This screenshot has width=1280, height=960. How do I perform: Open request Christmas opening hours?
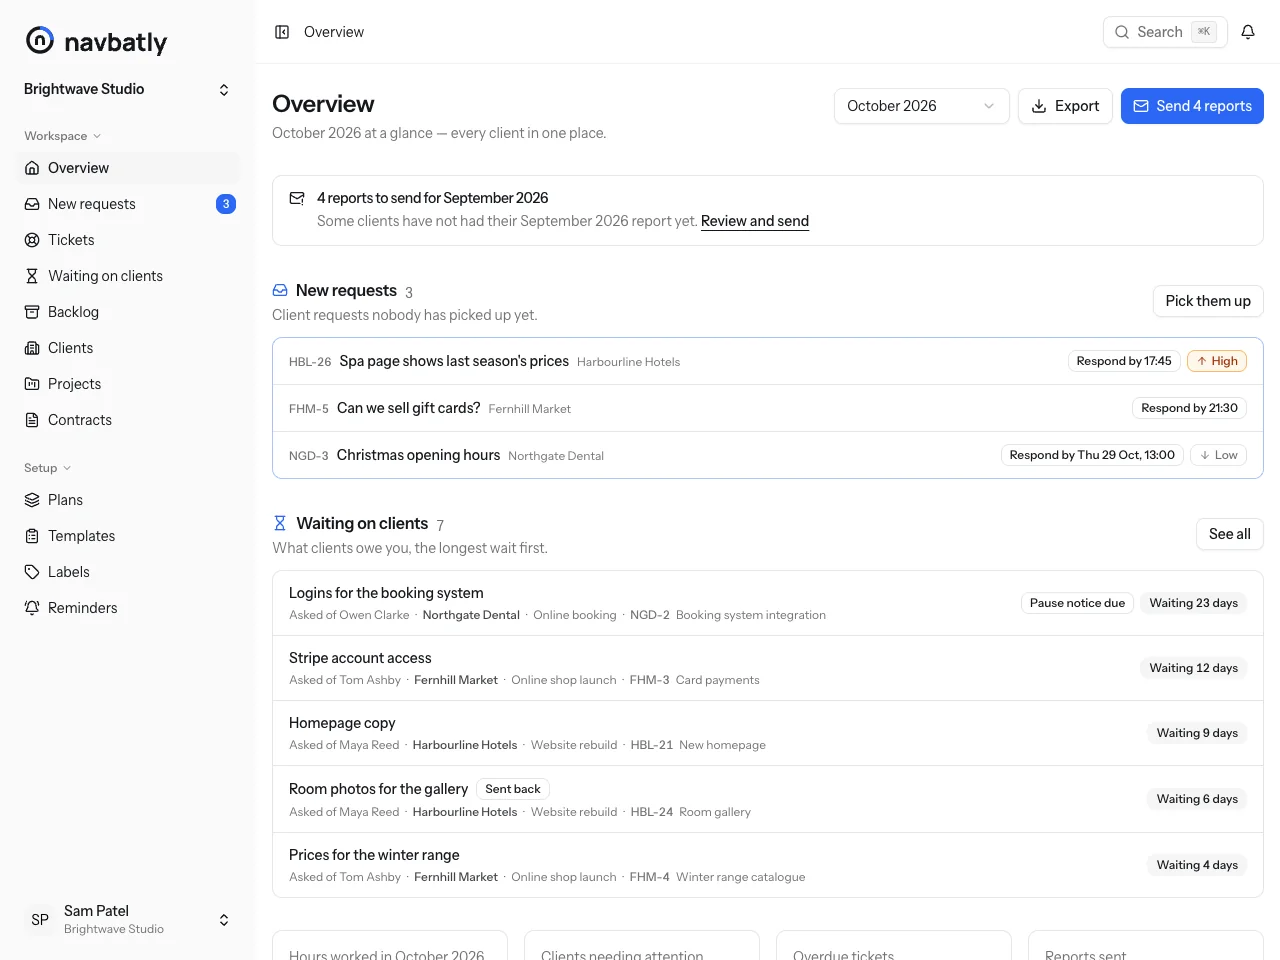coord(768,455)
